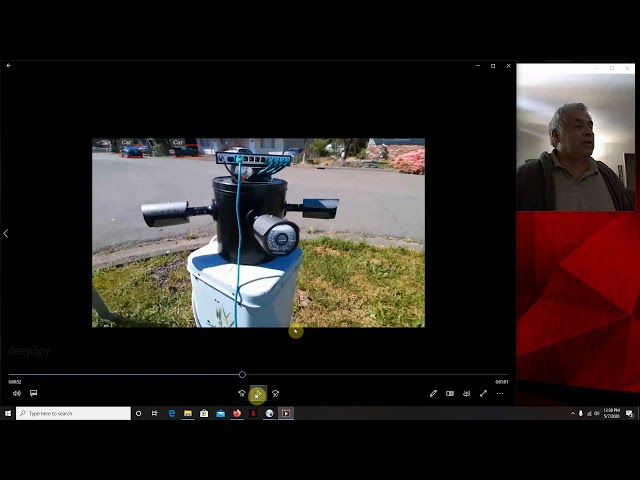Close the webcam window
The height and width of the screenshot is (480, 640).
(627, 68)
